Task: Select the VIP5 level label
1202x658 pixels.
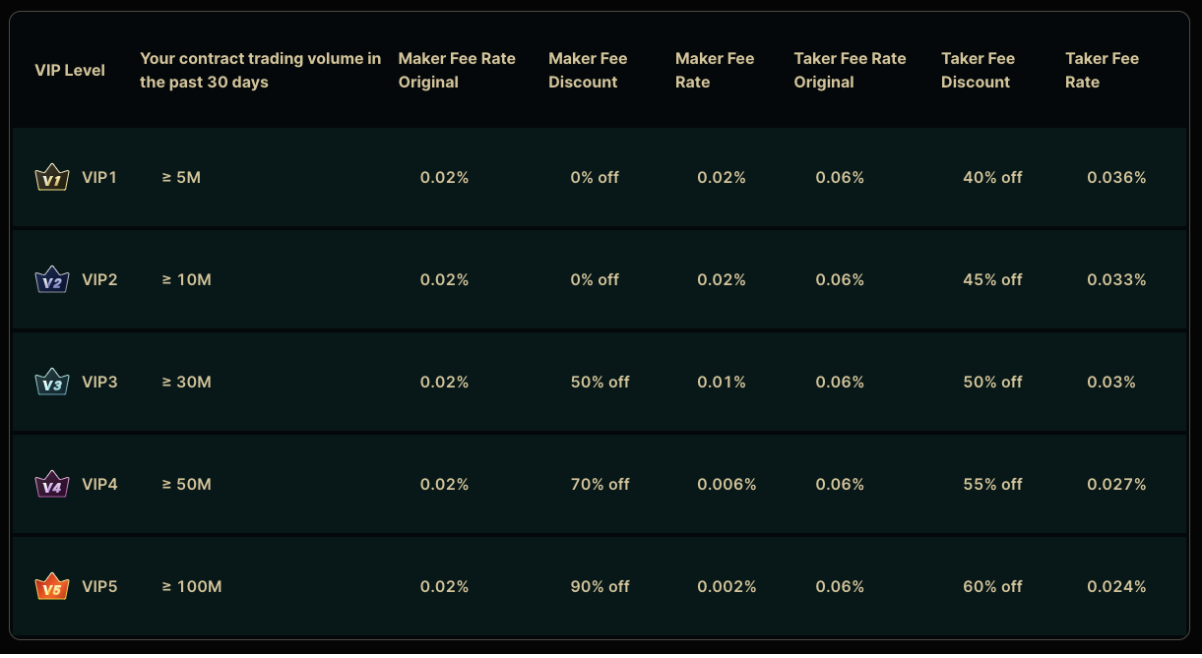Action: click(x=100, y=586)
